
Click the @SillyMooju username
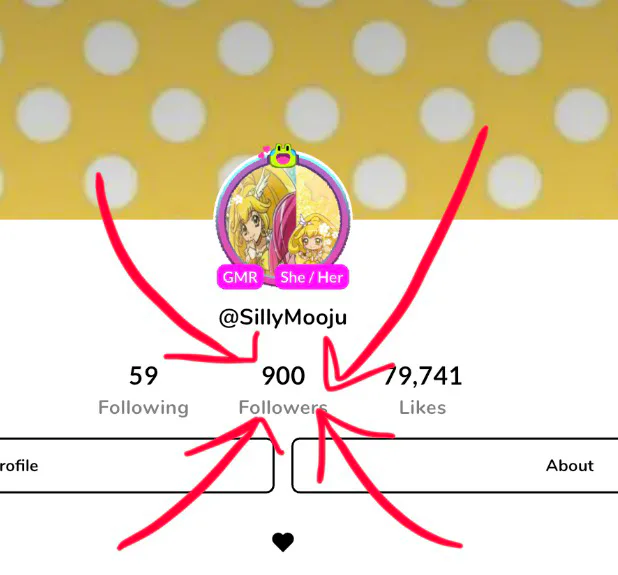tap(283, 318)
